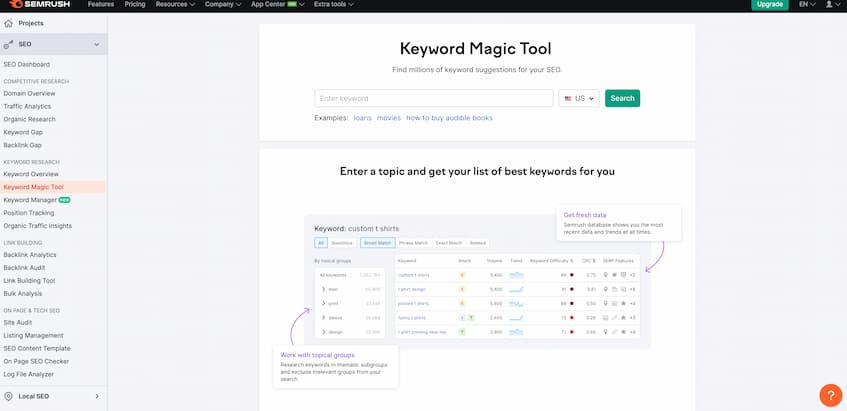Open Link Building Tool
Image resolution: width=847 pixels, height=411 pixels.
coord(29,281)
